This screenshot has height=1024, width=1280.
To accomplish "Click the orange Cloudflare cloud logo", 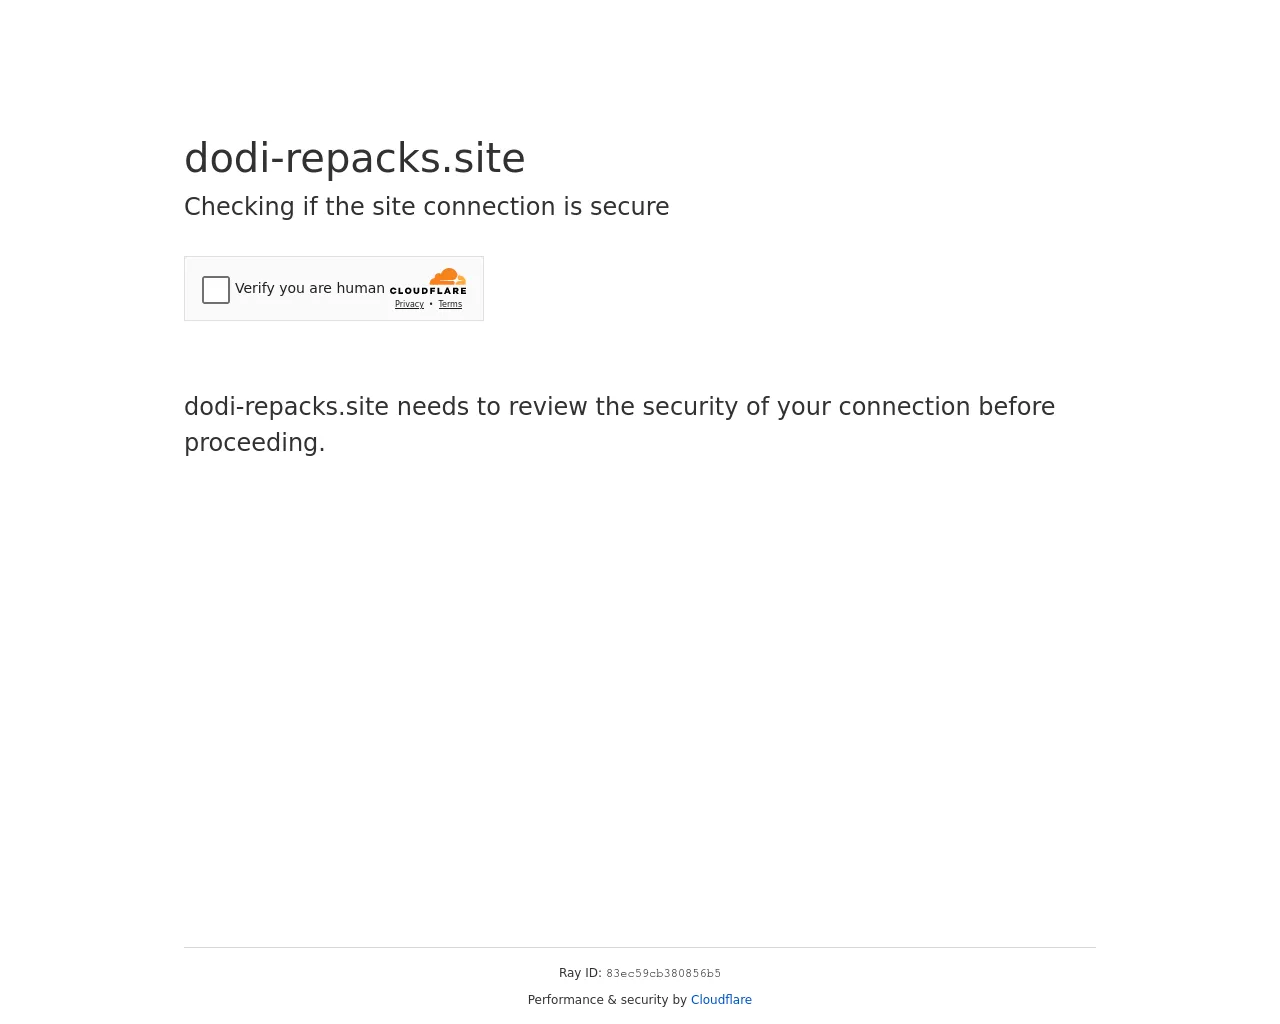I will point(447,276).
